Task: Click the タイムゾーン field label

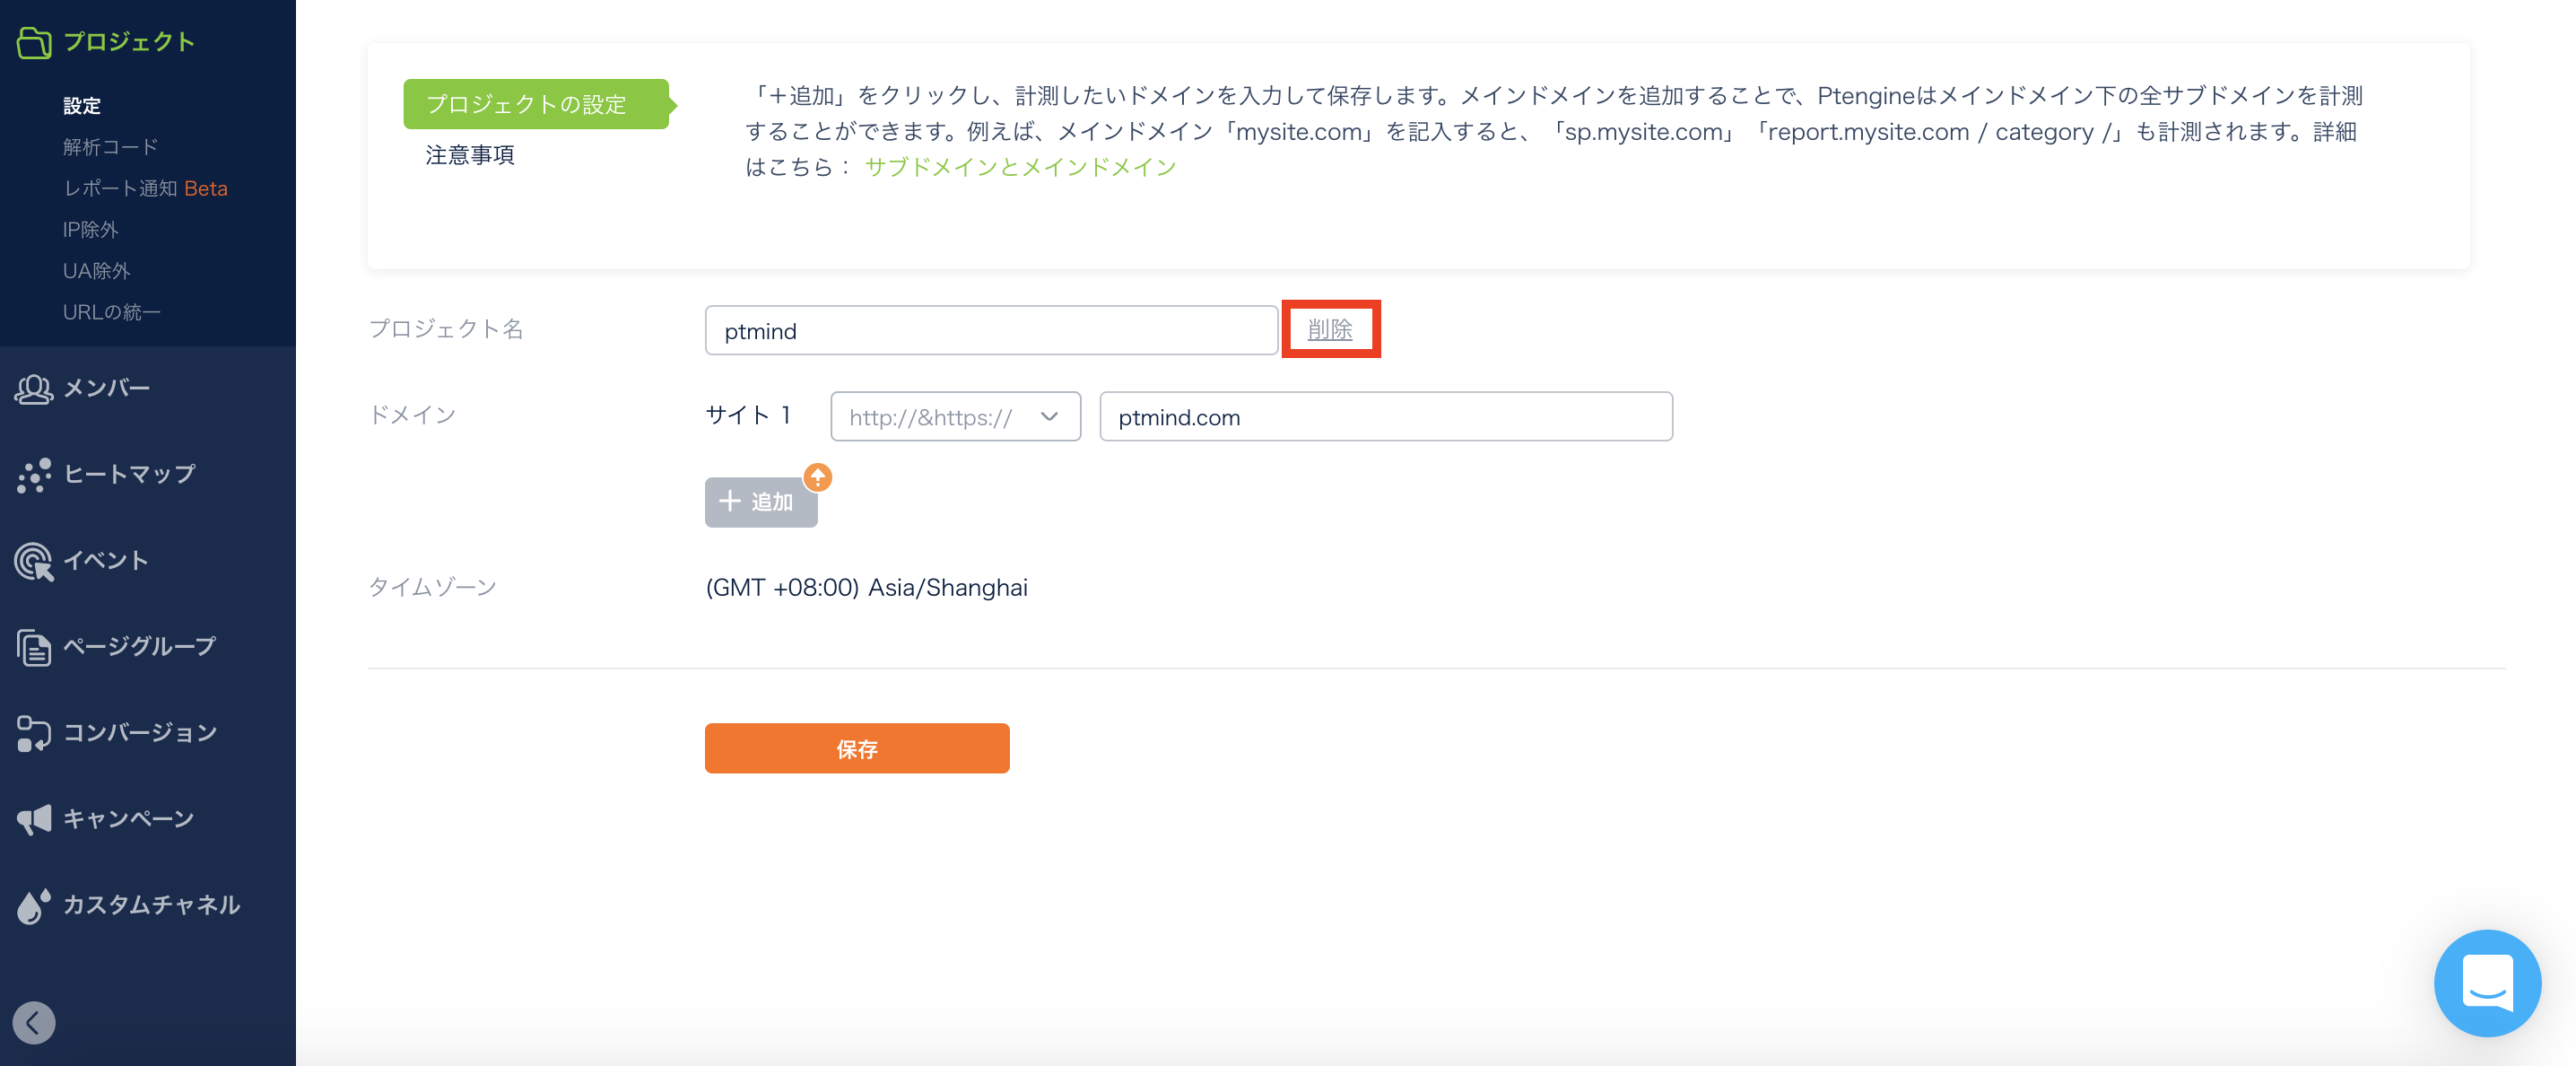Action: click(x=433, y=588)
